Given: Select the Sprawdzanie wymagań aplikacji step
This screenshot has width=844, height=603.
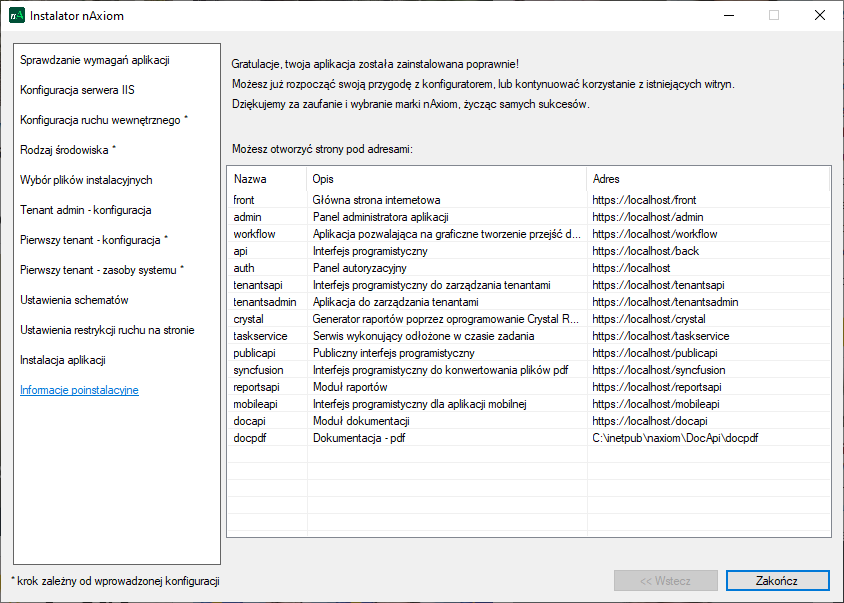Looking at the screenshot, I should (x=95, y=60).
